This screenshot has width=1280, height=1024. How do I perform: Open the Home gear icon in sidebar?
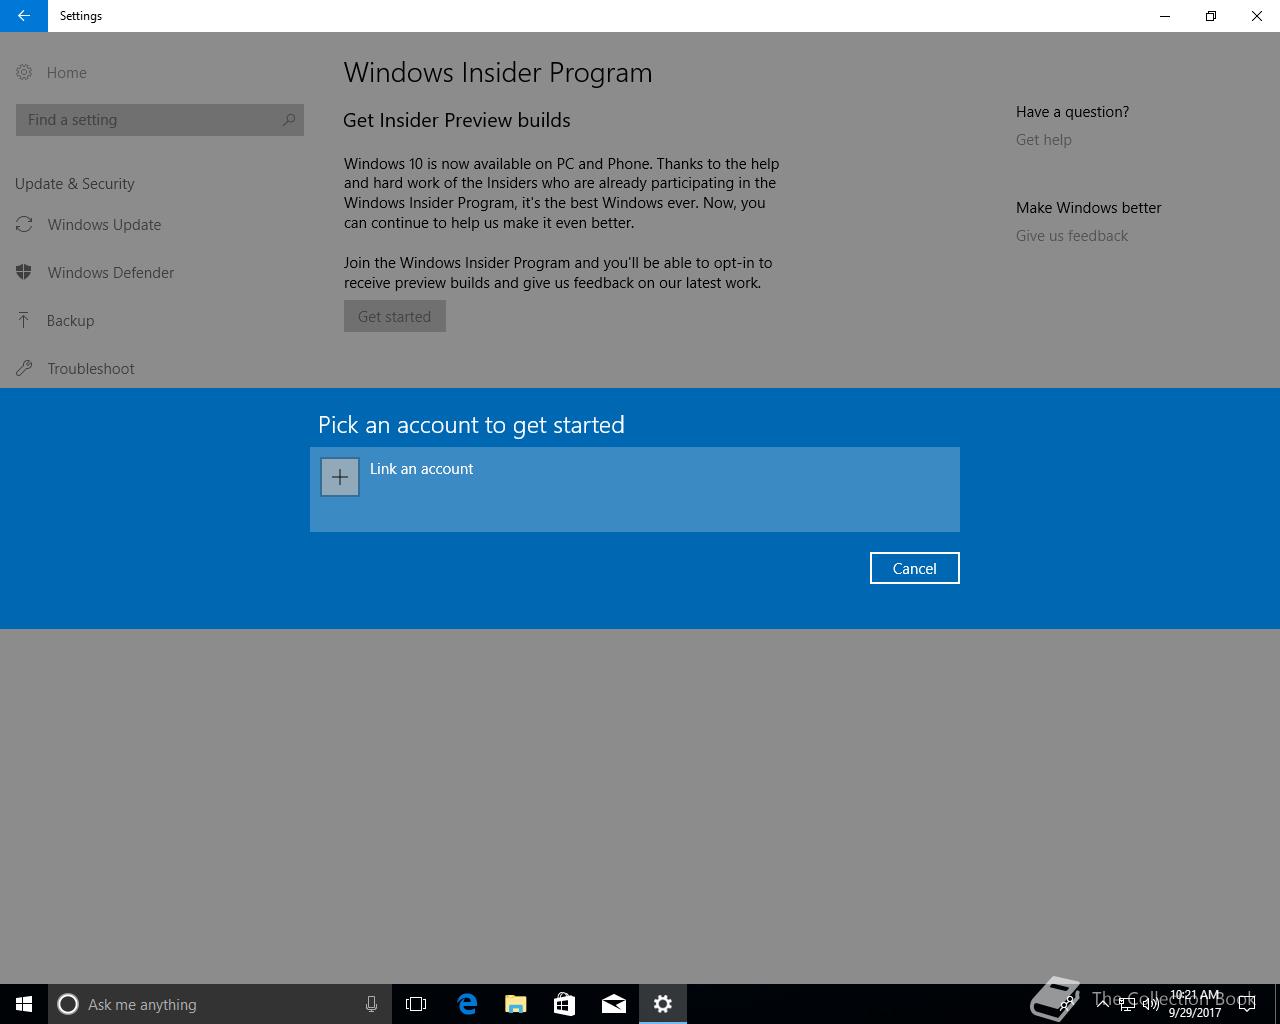pyautogui.click(x=24, y=72)
